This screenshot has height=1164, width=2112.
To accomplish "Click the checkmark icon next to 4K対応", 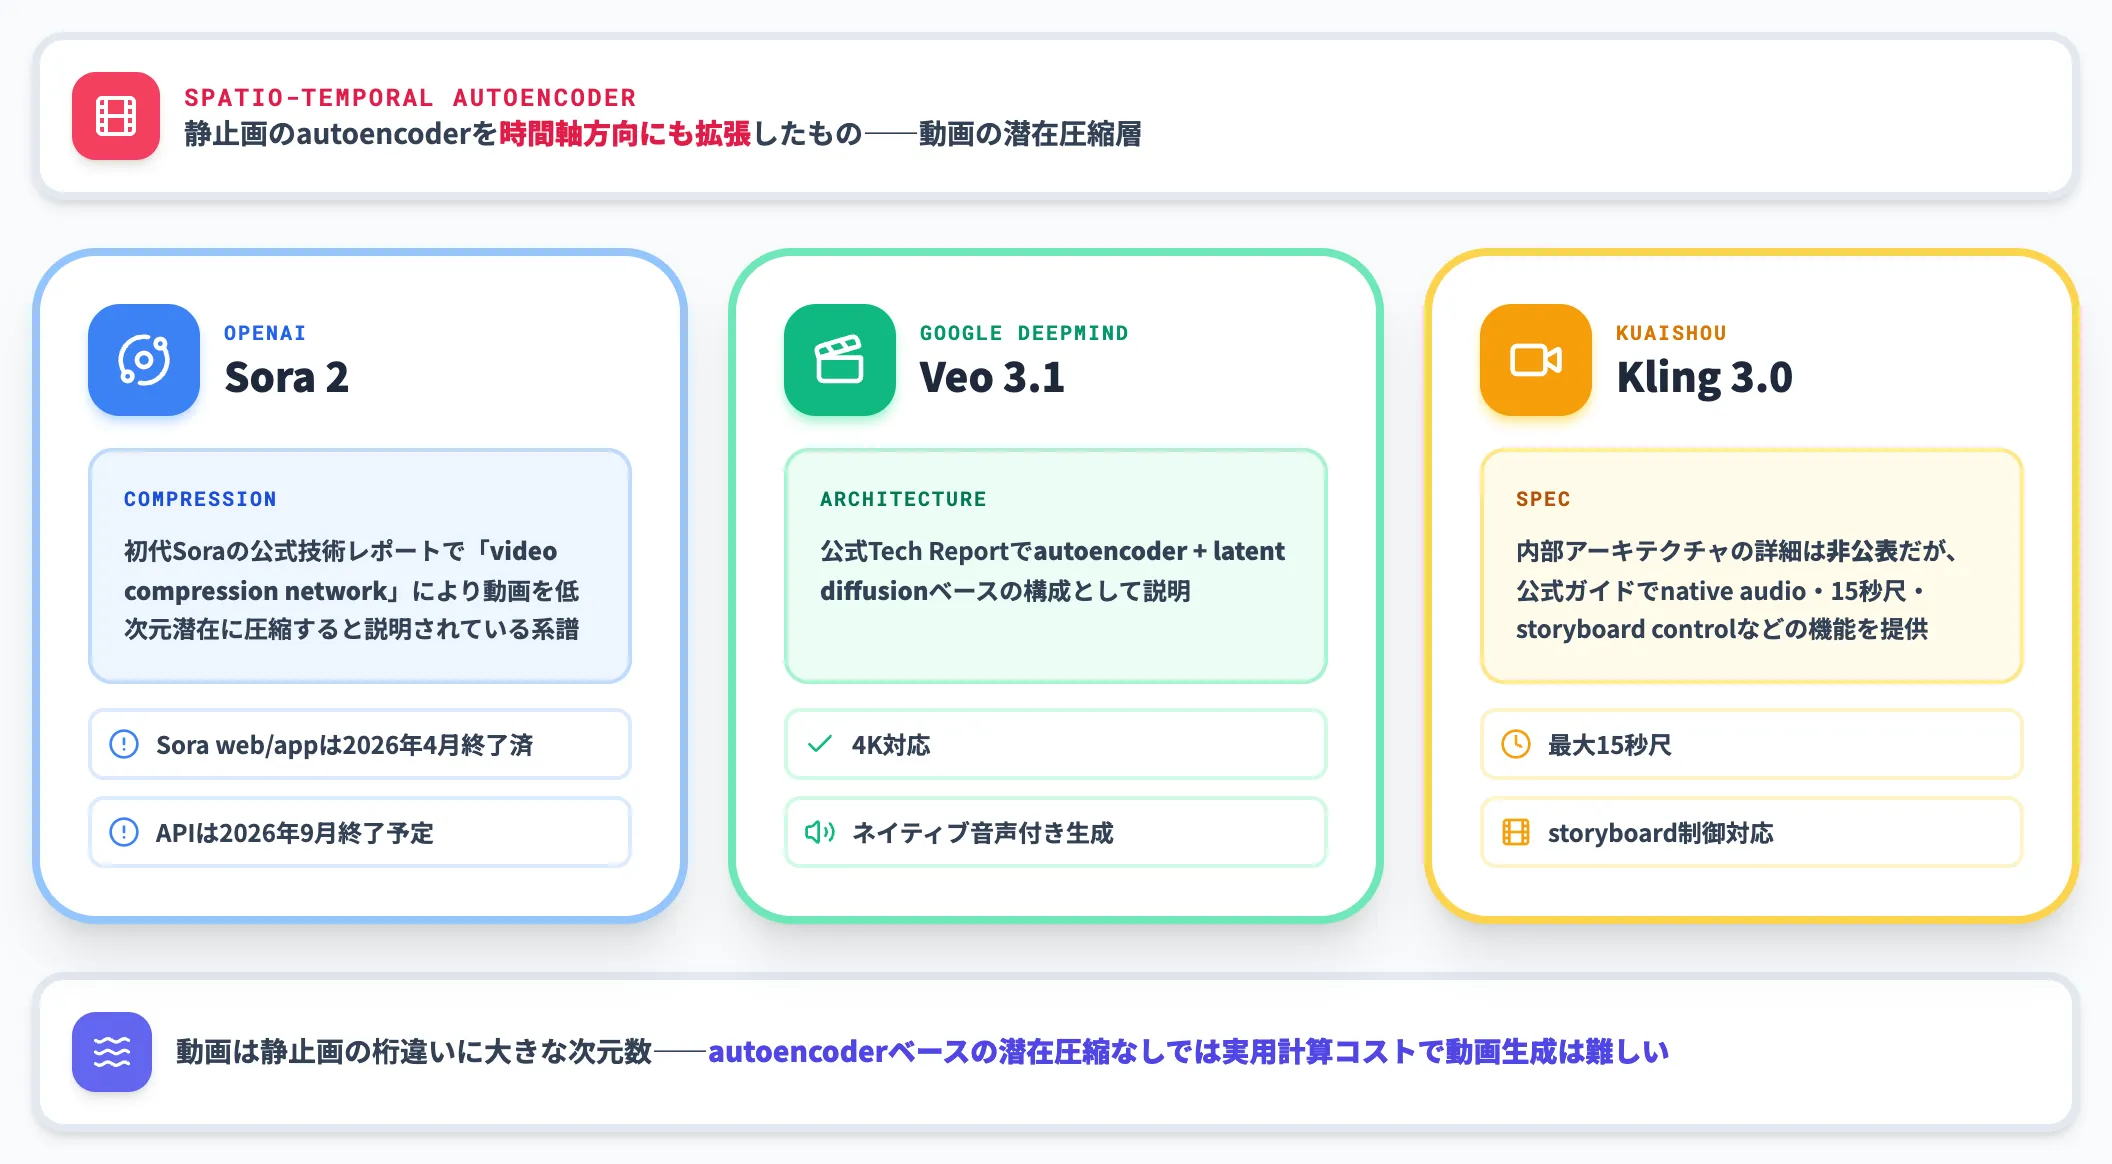I will [820, 744].
